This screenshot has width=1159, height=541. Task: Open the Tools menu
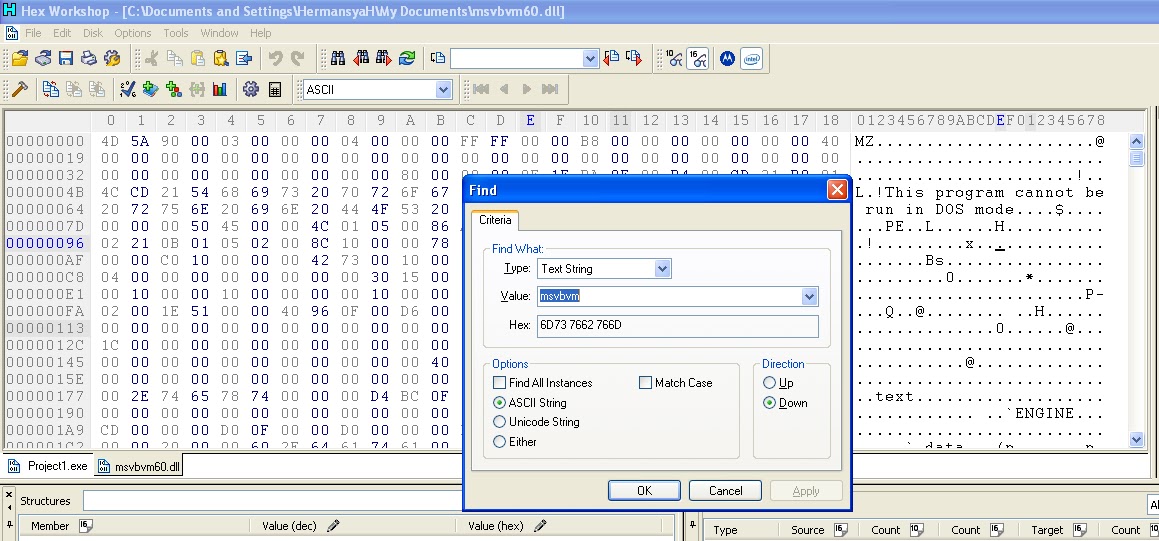(176, 33)
